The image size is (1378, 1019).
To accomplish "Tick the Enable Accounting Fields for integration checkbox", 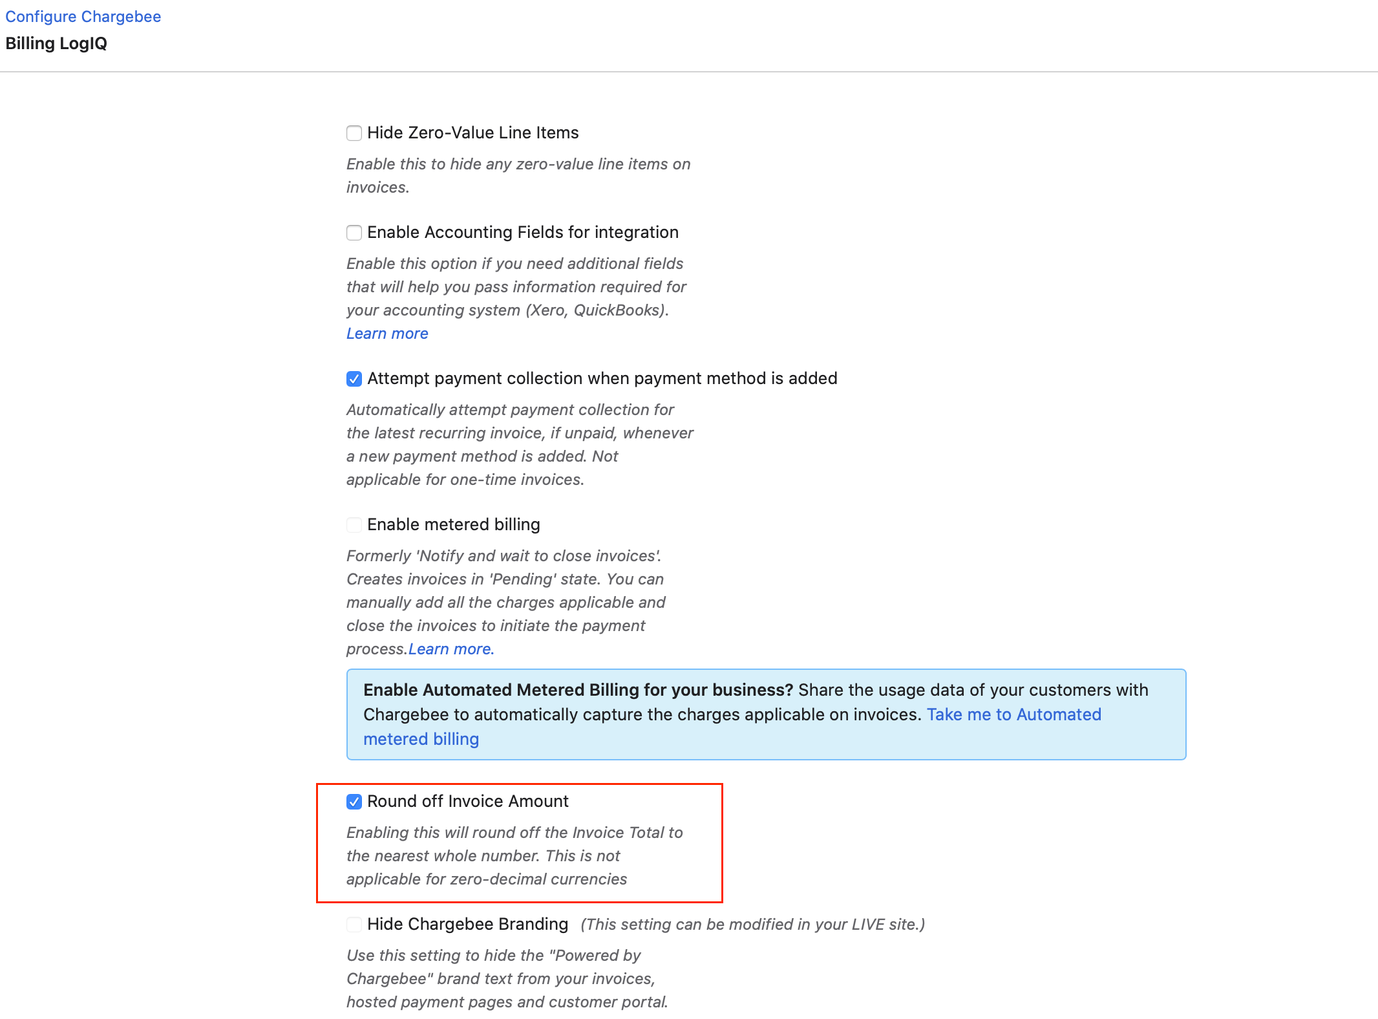I will (354, 233).
